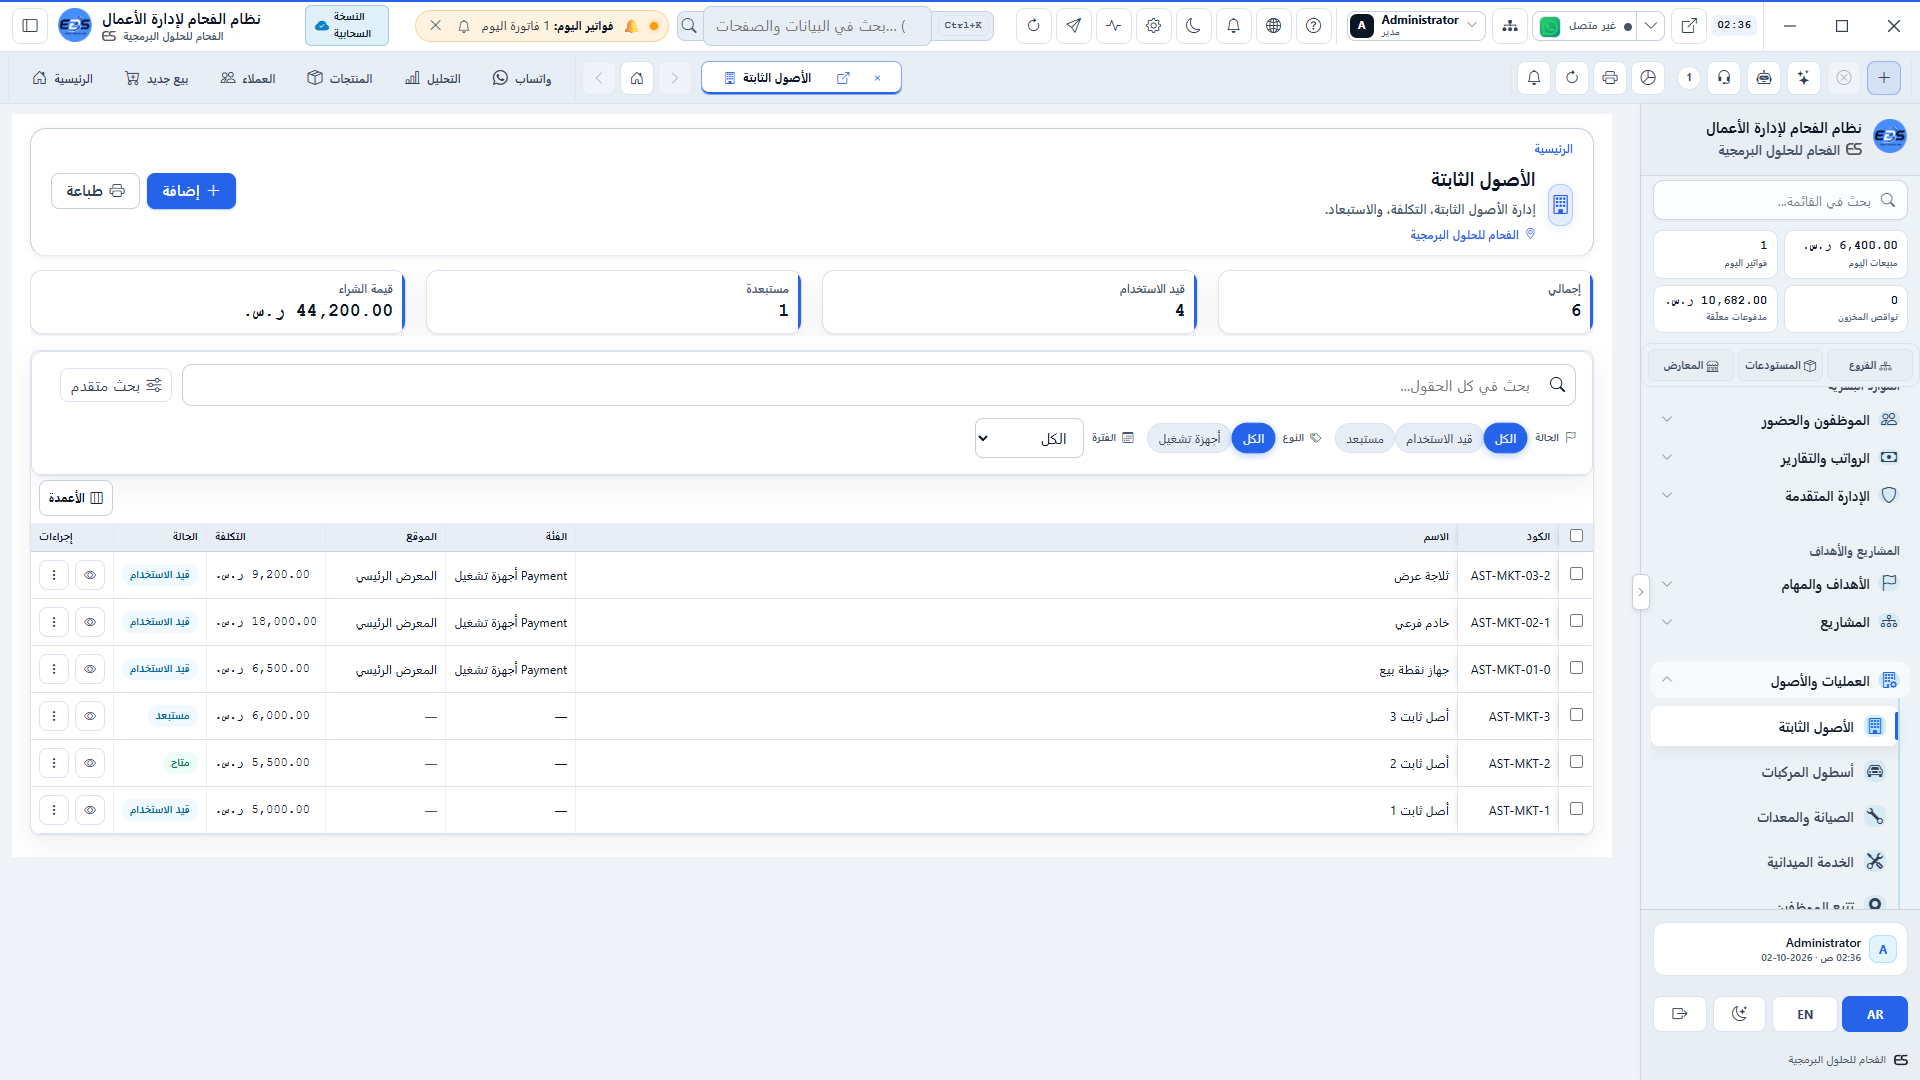Expand the الموظفون والحضور sidebar section

[1780, 420]
